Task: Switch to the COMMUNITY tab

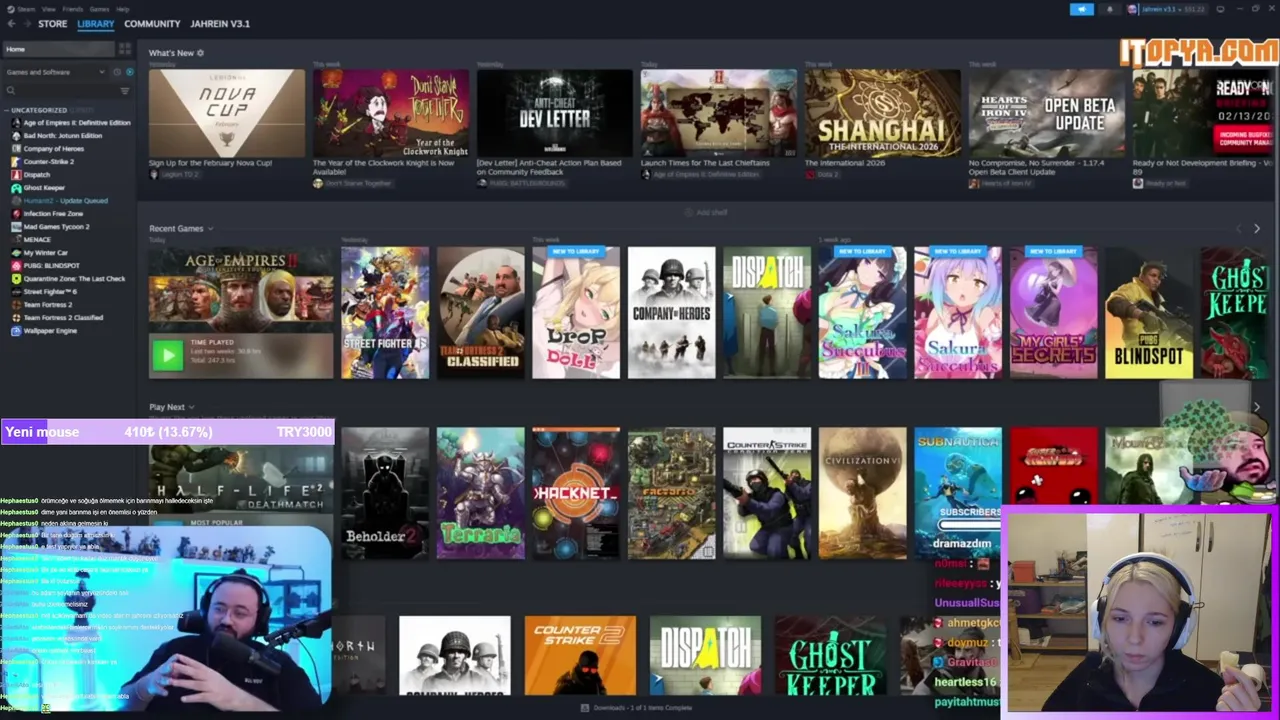Action: 152,24
